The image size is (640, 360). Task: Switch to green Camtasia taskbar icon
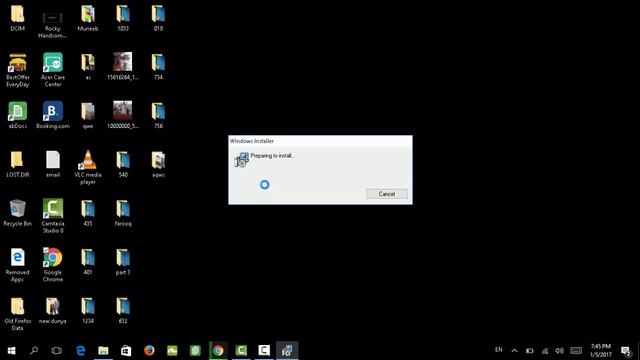[241, 351]
